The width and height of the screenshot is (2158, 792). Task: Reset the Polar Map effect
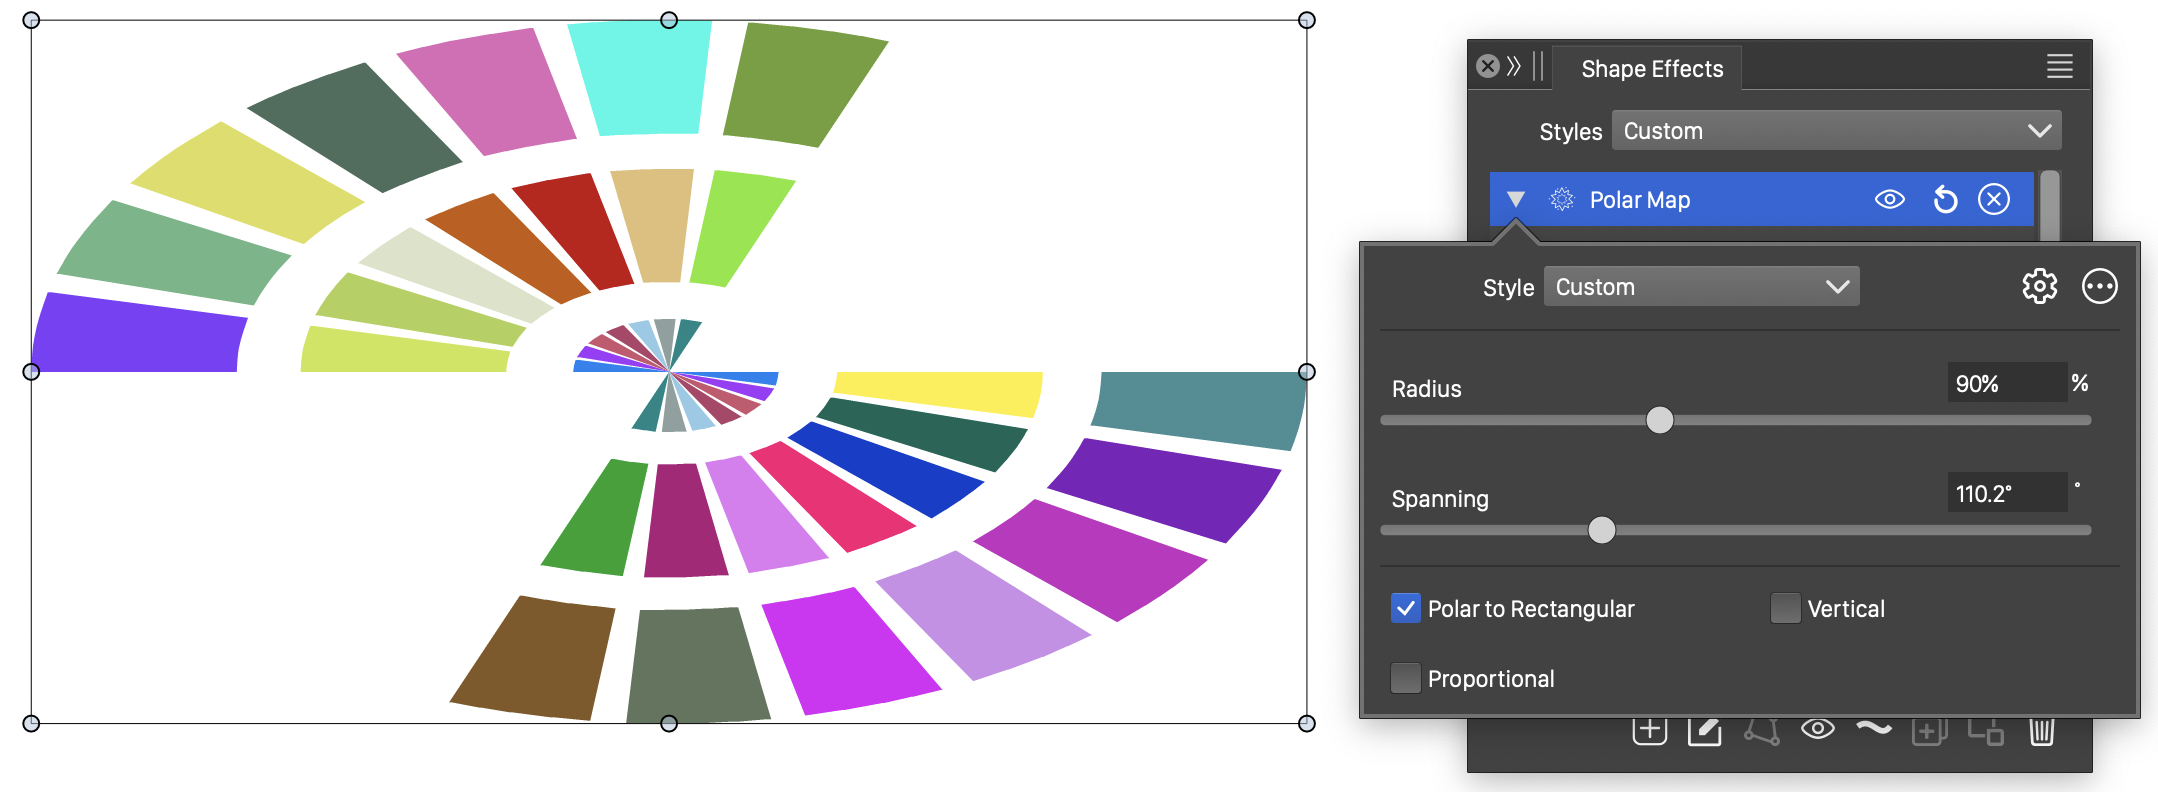[x=1944, y=200]
